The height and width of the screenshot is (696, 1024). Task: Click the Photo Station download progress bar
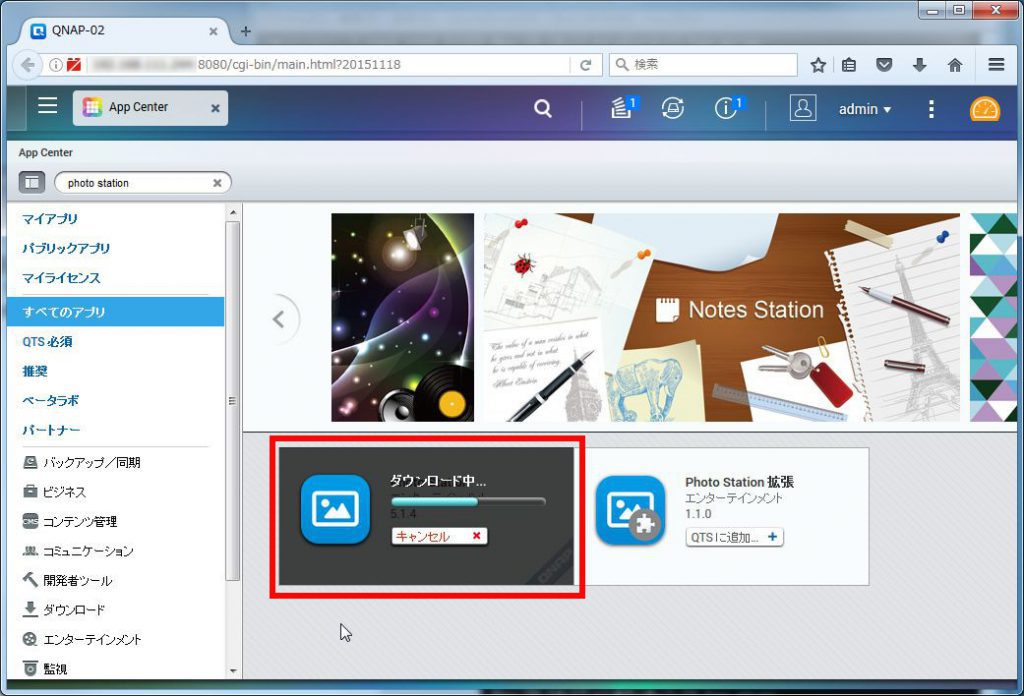(468, 501)
